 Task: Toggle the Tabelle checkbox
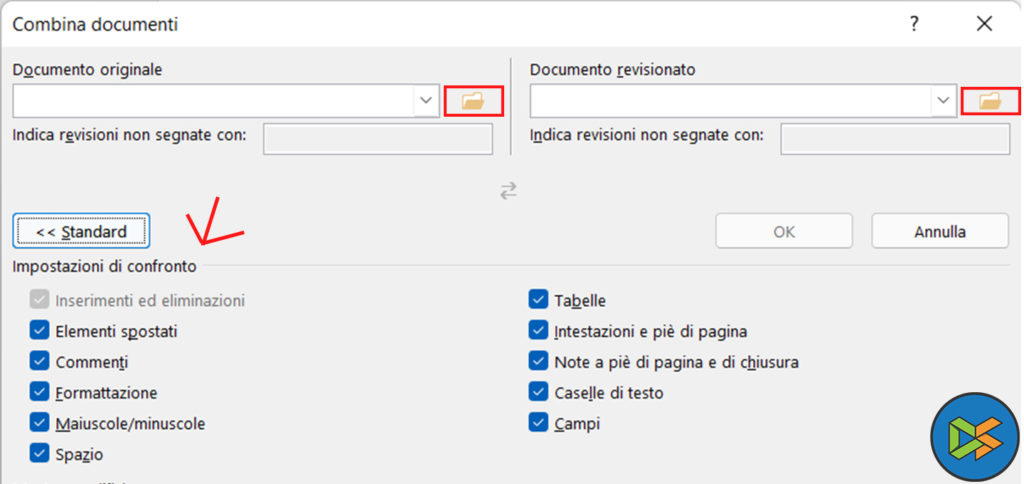(x=538, y=300)
